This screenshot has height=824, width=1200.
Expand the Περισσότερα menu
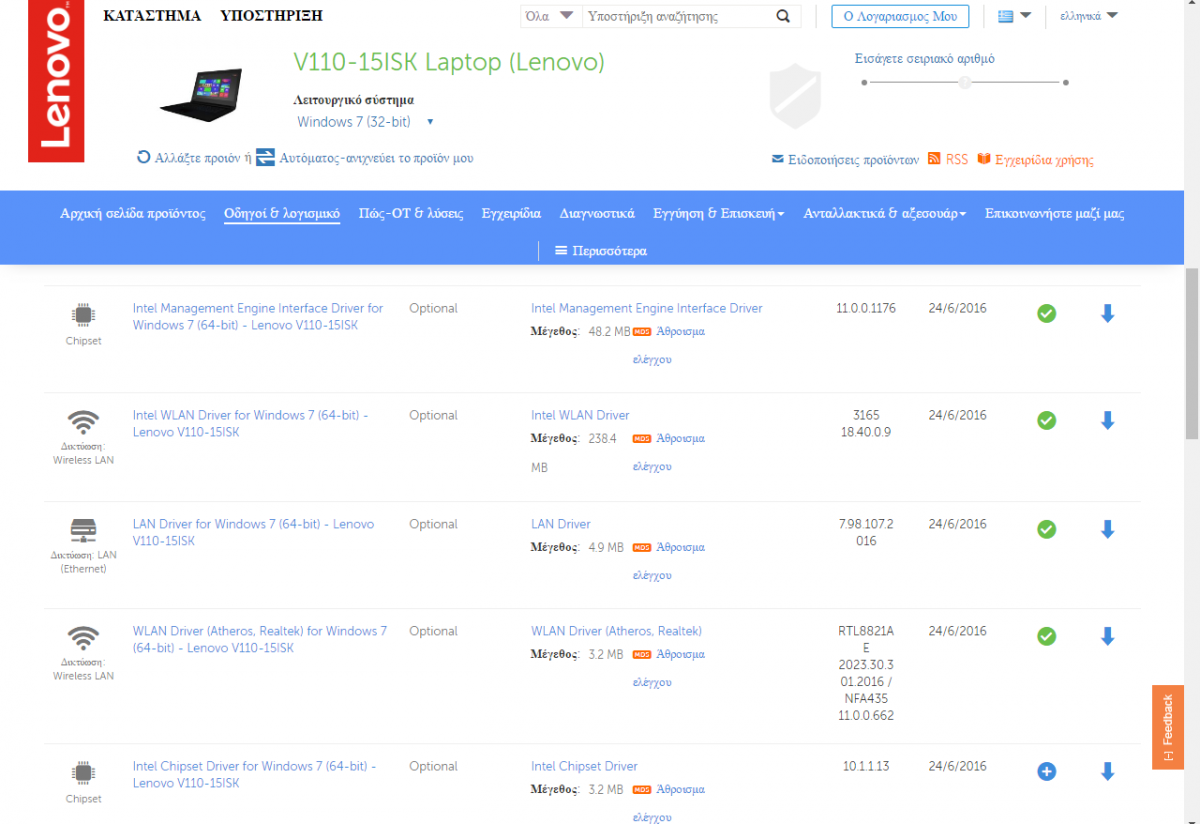point(601,251)
